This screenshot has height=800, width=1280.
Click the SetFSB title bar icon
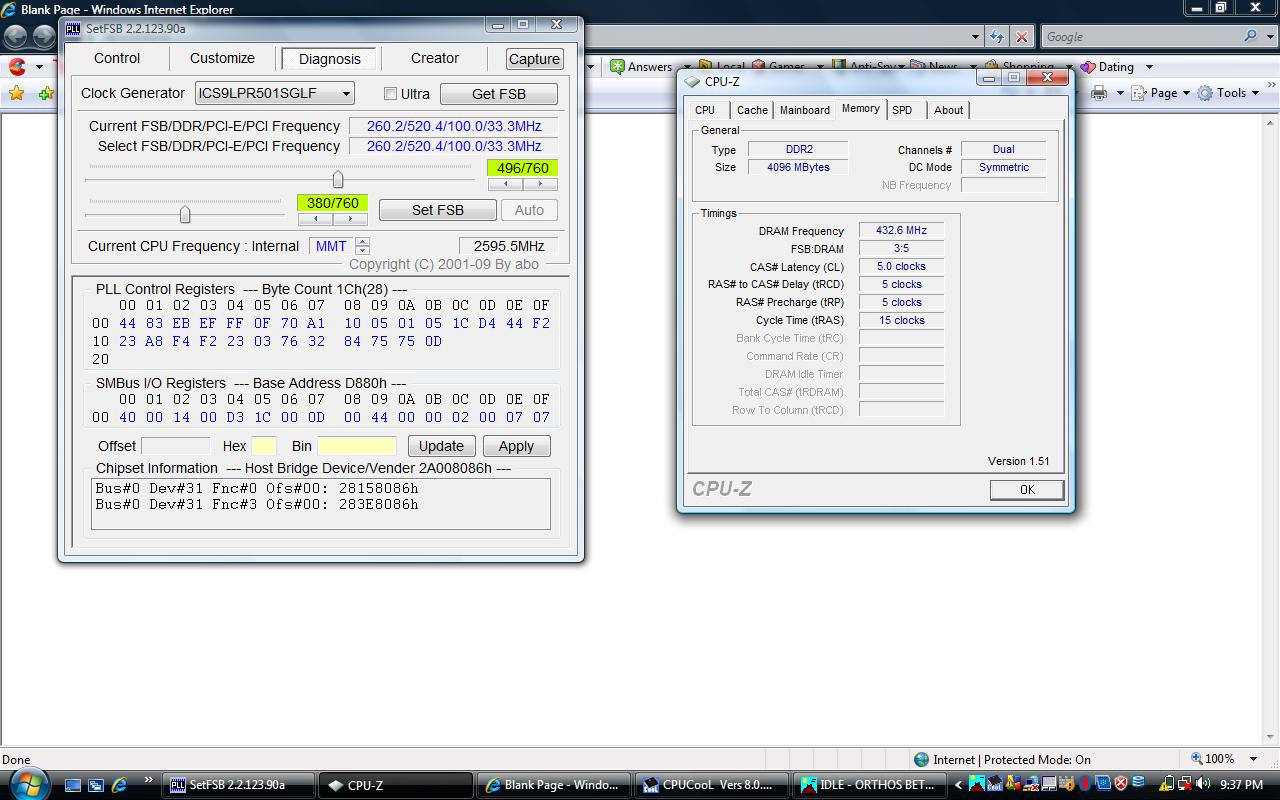tap(73, 29)
